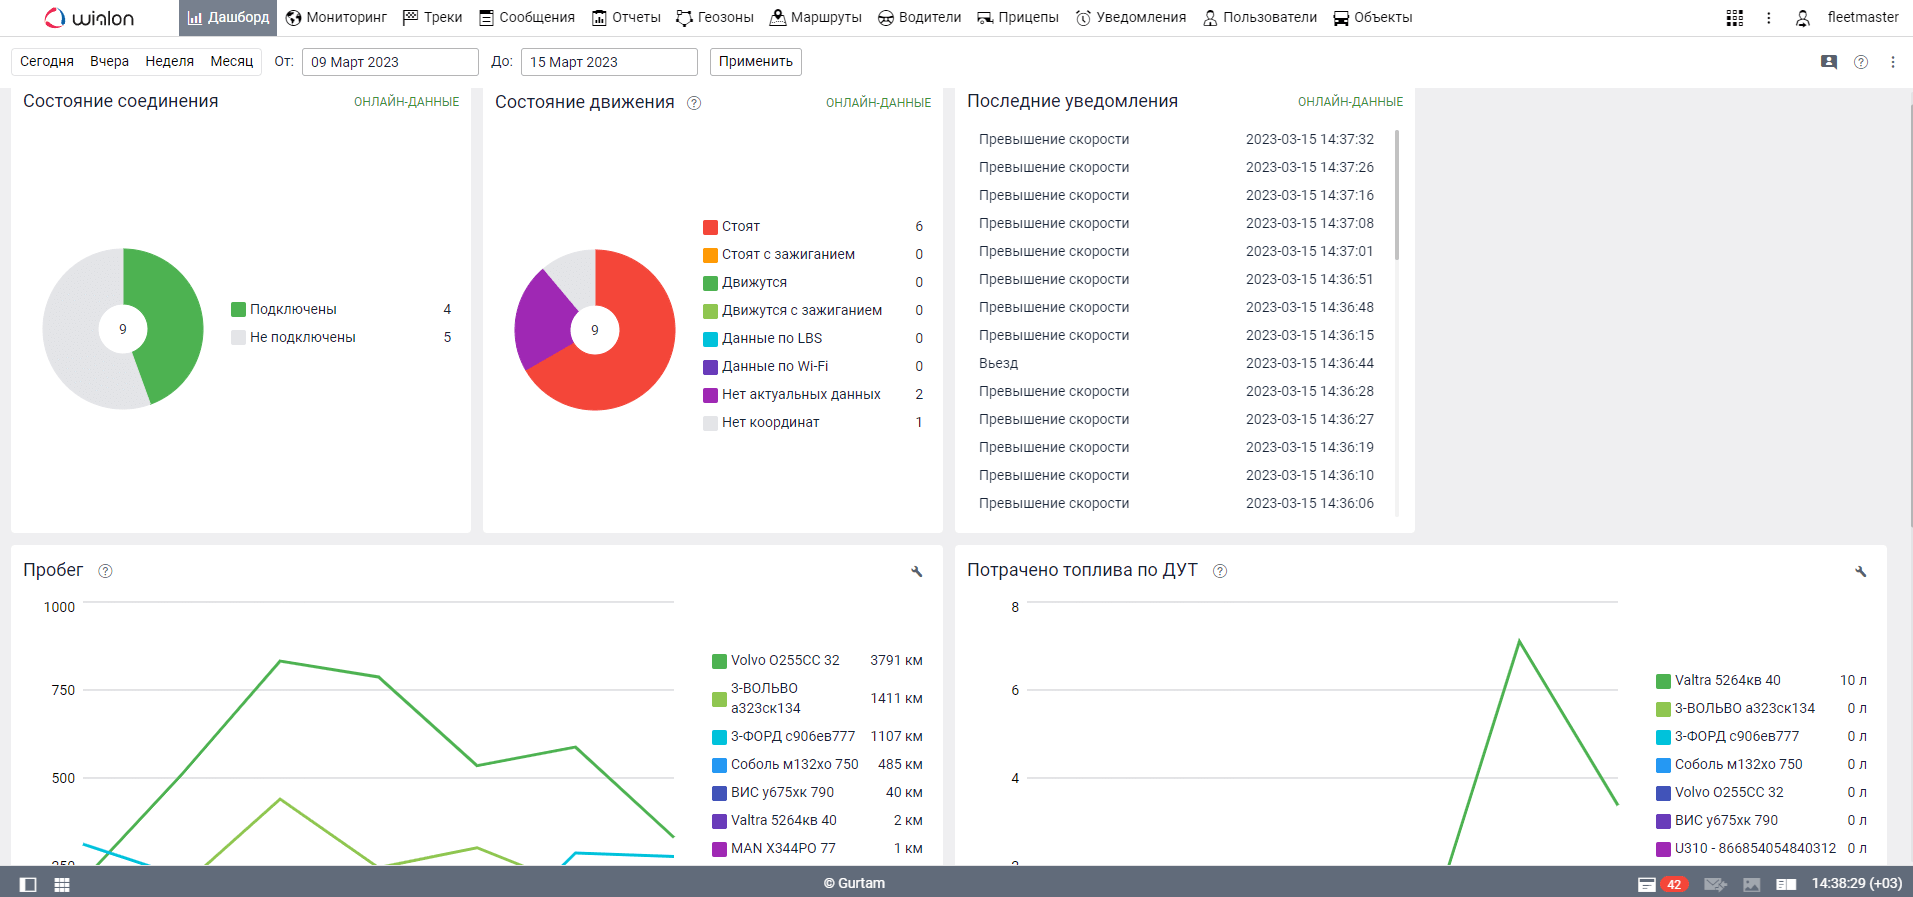Go to the Маршруты tab
Image resolution: width=1913 pixels, height=897 pixels.
pyautogui.click(x=815, y=18)
